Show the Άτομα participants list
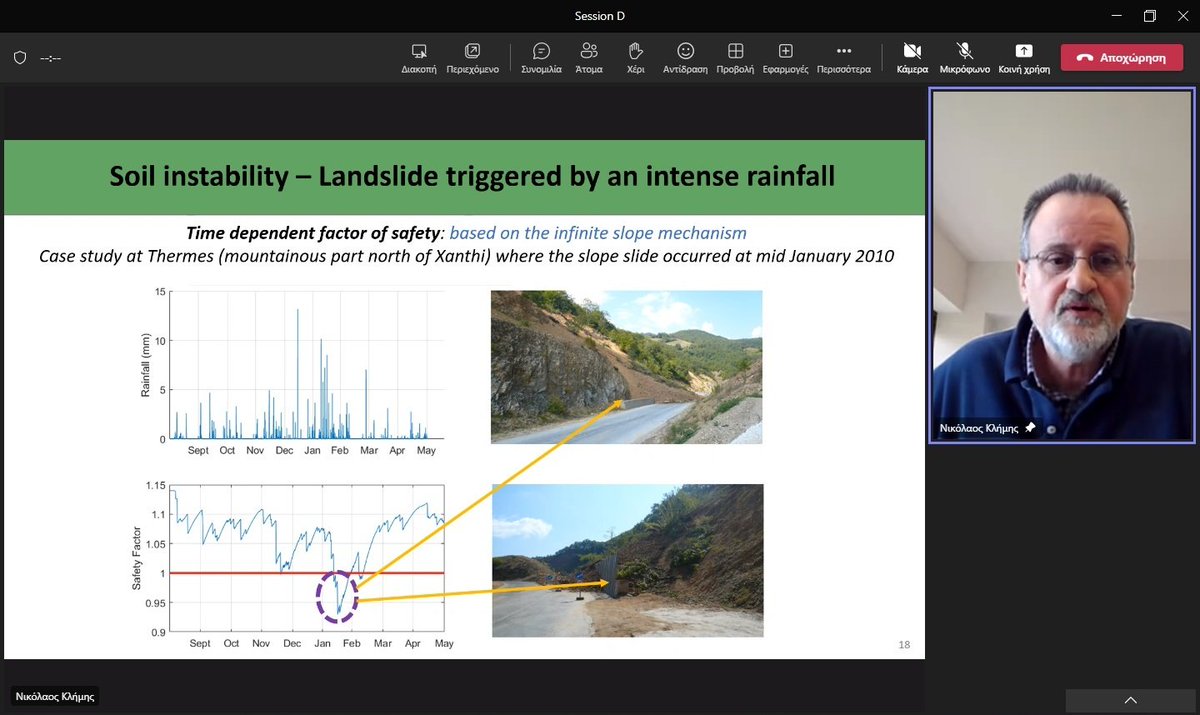 (589, 58)
